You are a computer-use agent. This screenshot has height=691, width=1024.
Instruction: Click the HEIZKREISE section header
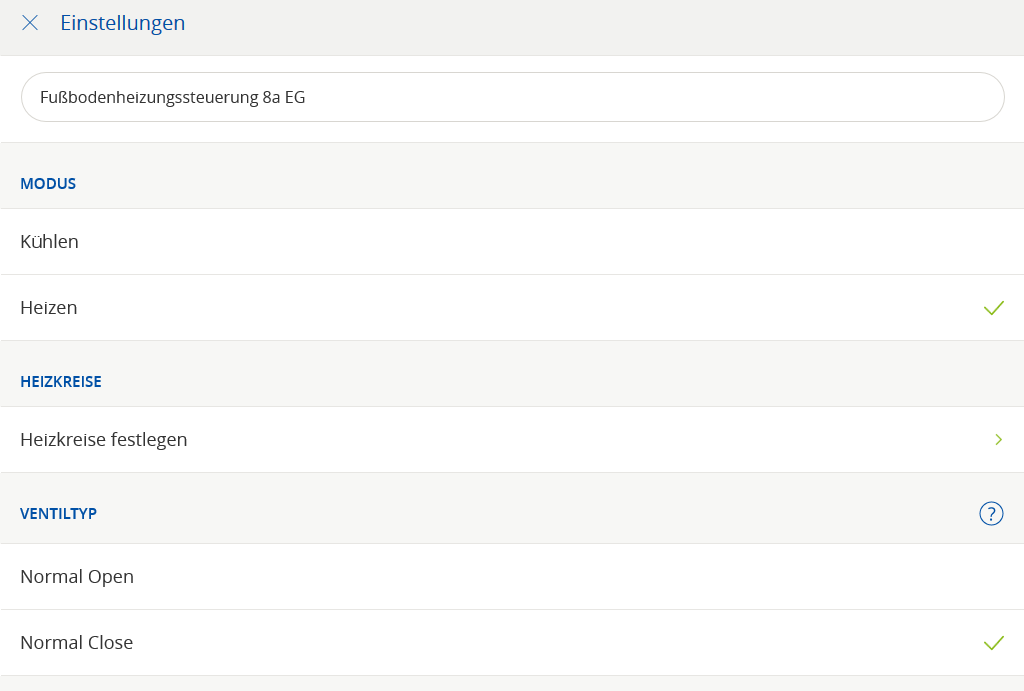pos(61,382)
